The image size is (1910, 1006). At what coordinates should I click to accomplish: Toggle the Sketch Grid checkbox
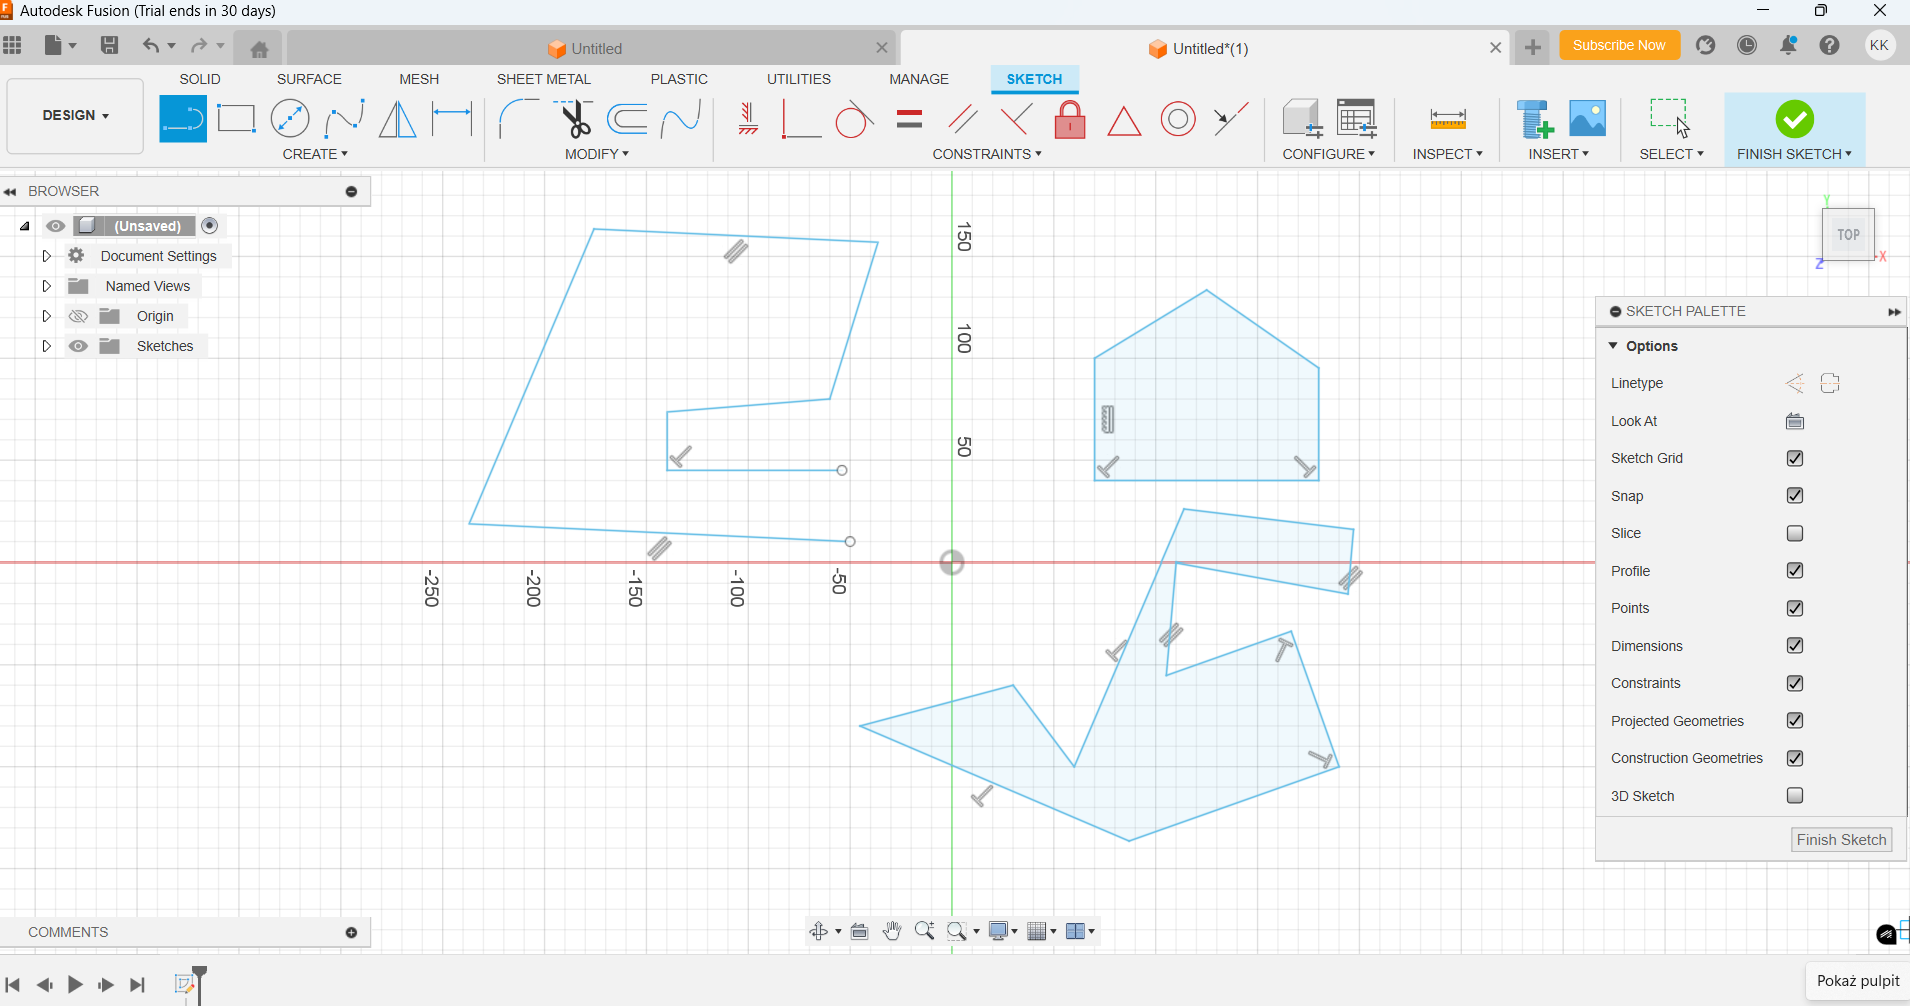(x=1795, y=458)
